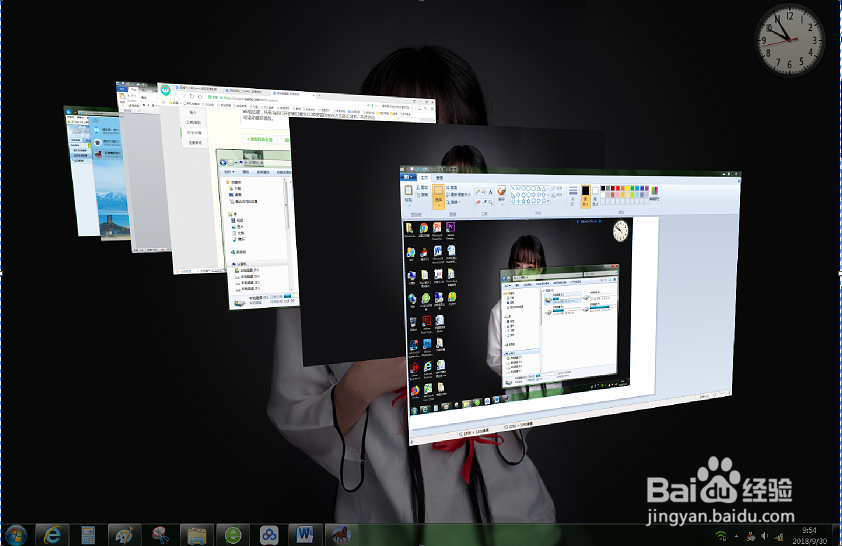Click the analog clock desktop gadget

(x=789, y=40)
